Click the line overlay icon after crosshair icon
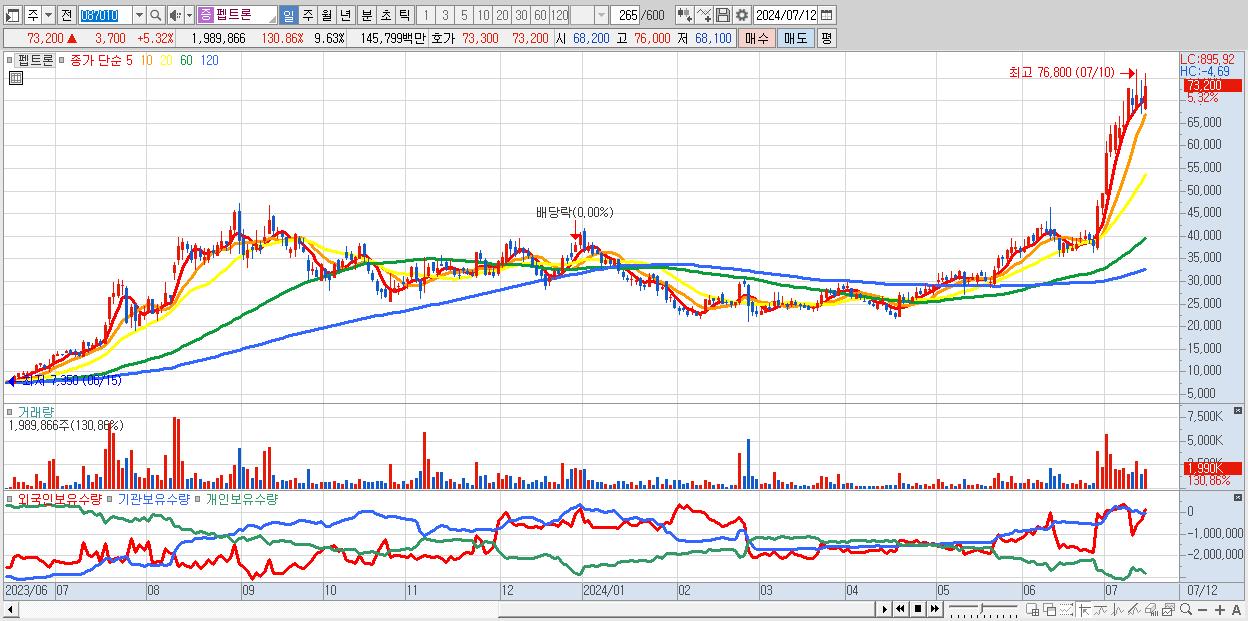 tap(1101, 609)
